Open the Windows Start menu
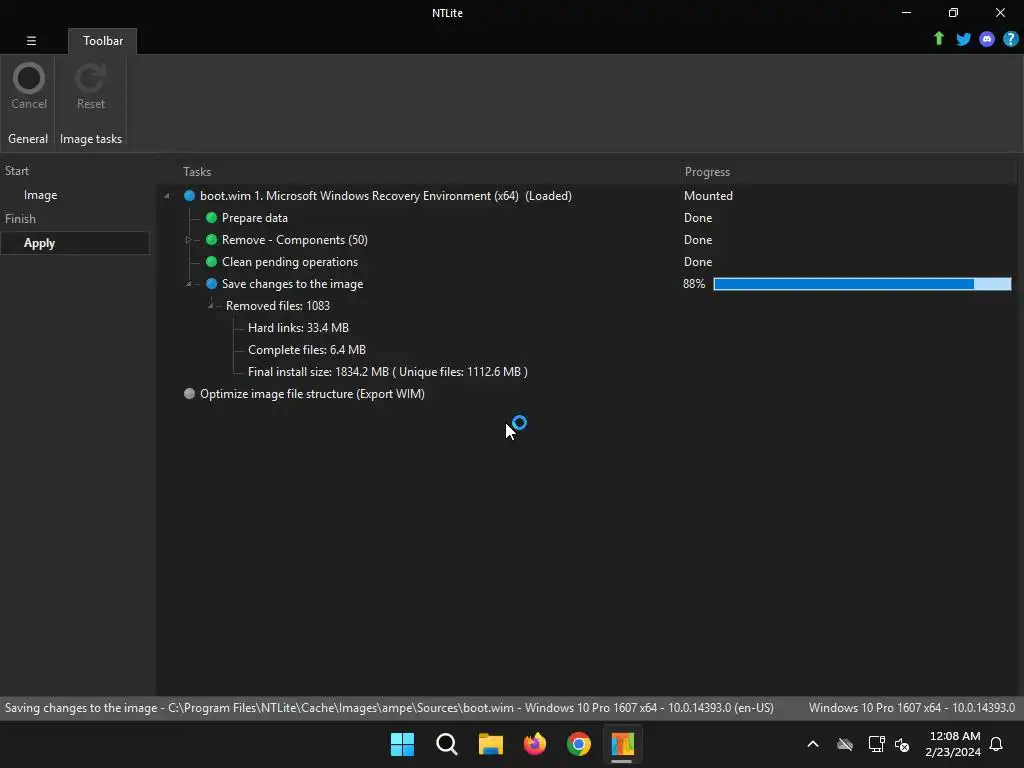Viewport: 1024px width, 768px height. click(x=402, y=744)
